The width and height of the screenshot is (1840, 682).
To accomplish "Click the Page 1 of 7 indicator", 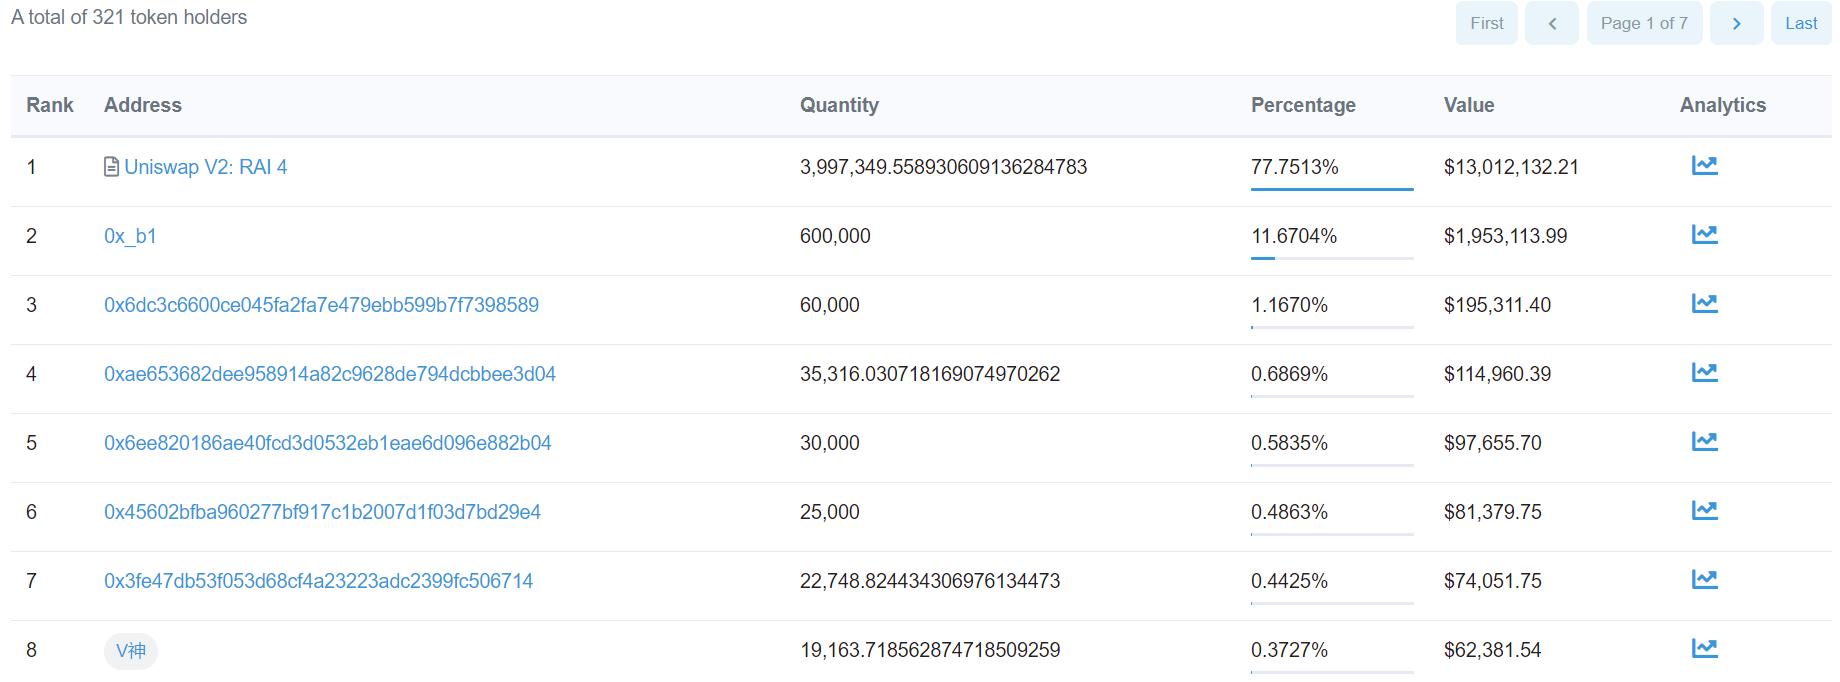I will [1643, 23].
